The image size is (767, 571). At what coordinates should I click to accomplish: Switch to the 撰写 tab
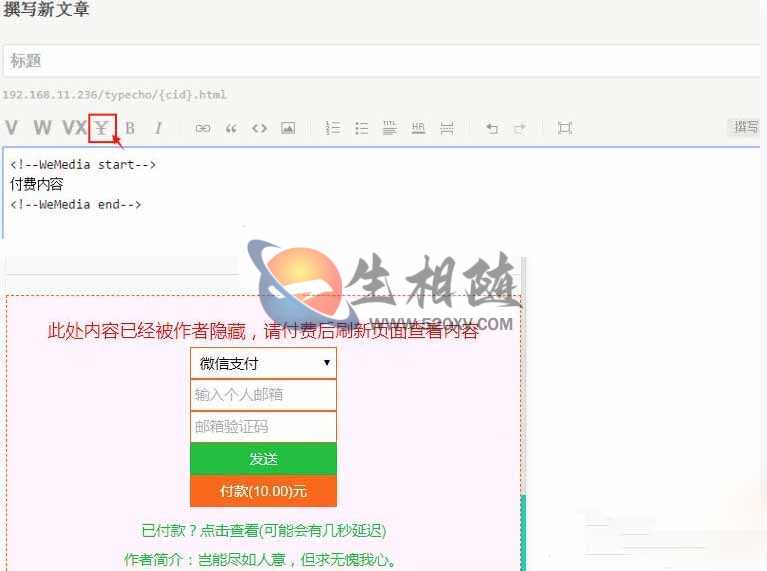pos(745,127)
